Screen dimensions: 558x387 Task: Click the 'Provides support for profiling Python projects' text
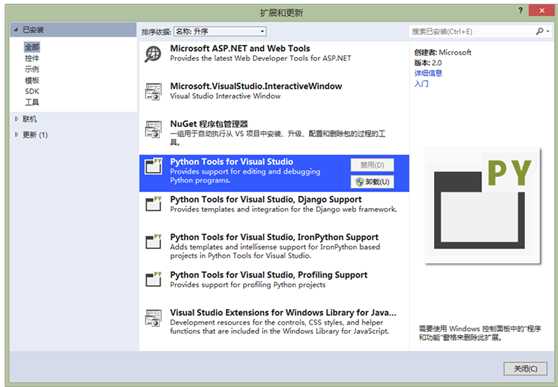248,285
